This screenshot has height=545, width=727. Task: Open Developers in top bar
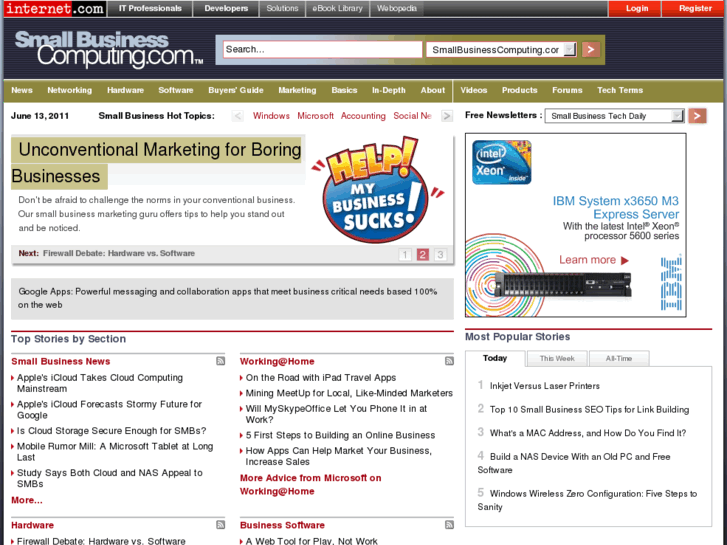pos(226,8)
